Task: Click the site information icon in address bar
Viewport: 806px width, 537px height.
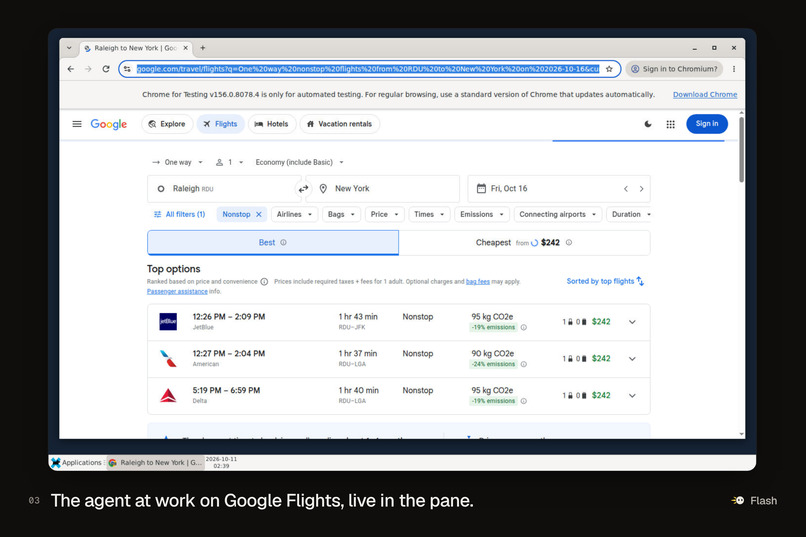Action: (127, 69)
